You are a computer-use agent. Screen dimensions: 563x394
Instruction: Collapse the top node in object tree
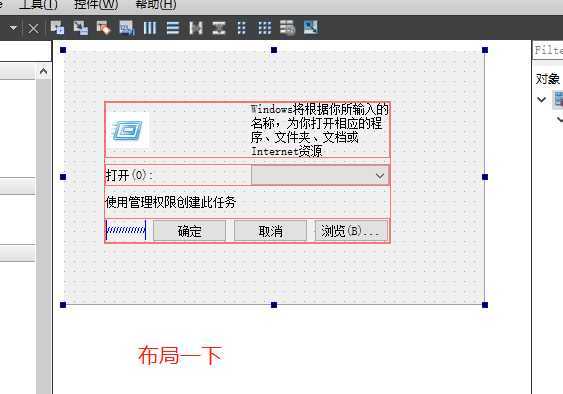point(541,99)
